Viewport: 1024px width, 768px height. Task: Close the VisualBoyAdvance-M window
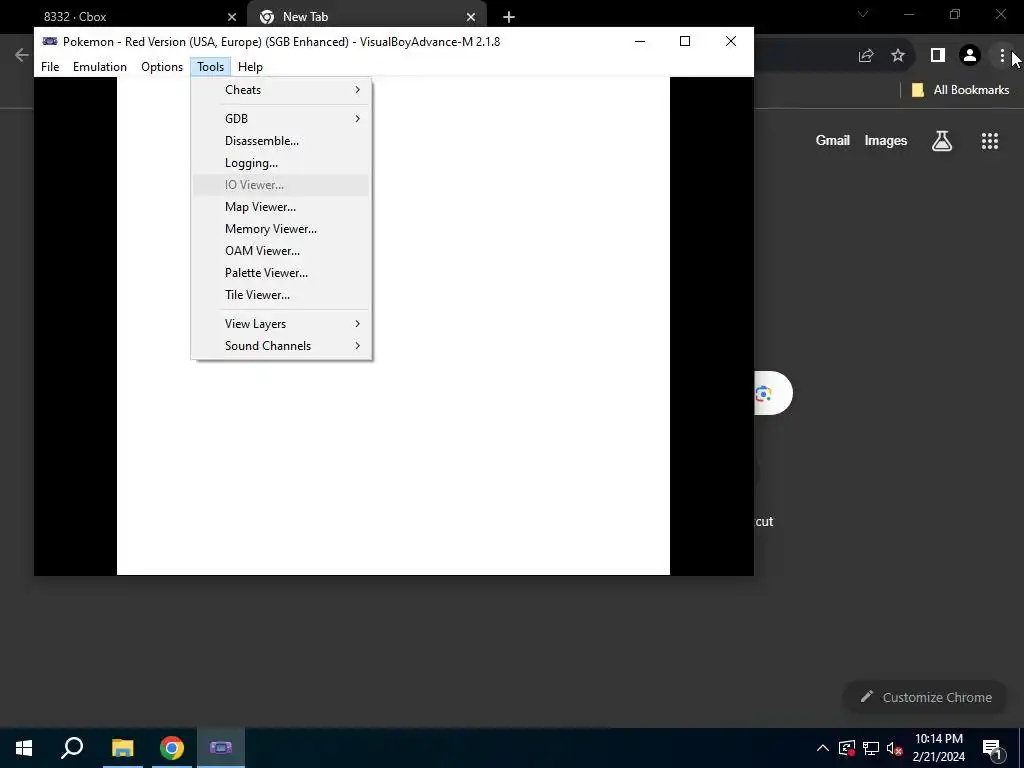(731, 41)
